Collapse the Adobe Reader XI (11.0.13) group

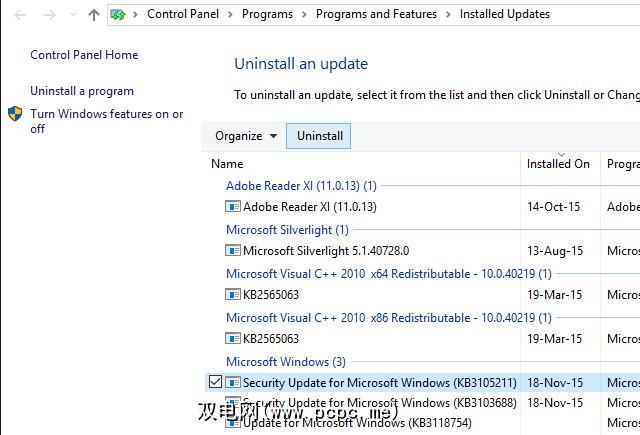(x=301, y=186)
